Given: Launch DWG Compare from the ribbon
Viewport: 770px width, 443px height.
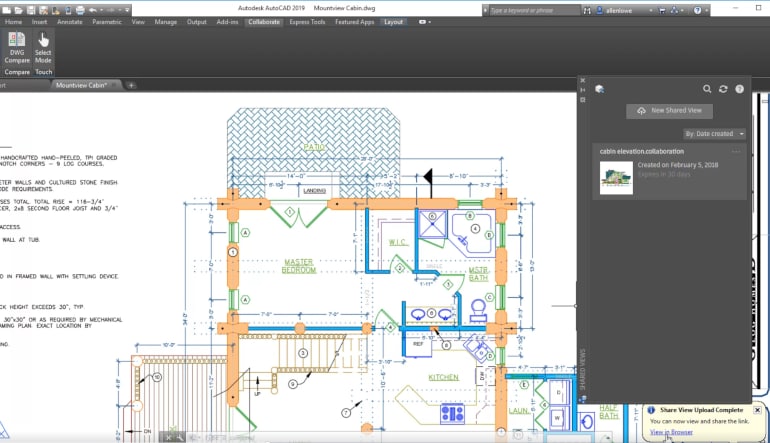Looking at the screenshot, I should pyautogui.click(x=17, y=47).
